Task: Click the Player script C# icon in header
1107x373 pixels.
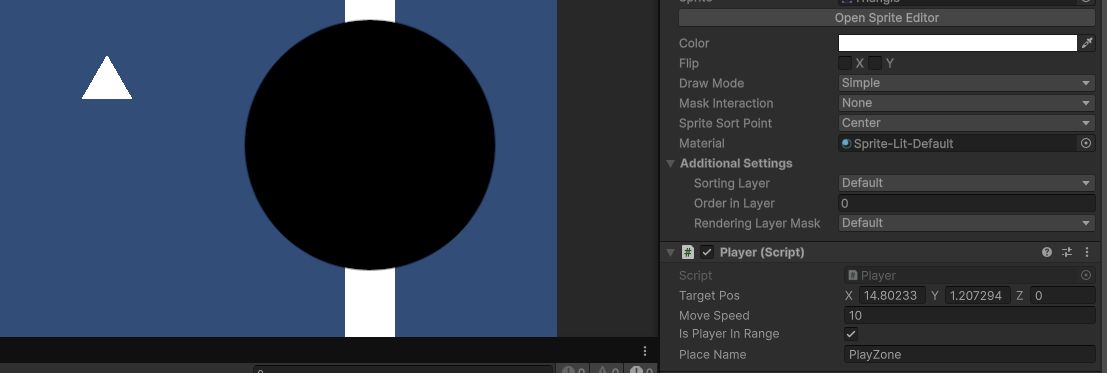Action: (x=688, y=252)
